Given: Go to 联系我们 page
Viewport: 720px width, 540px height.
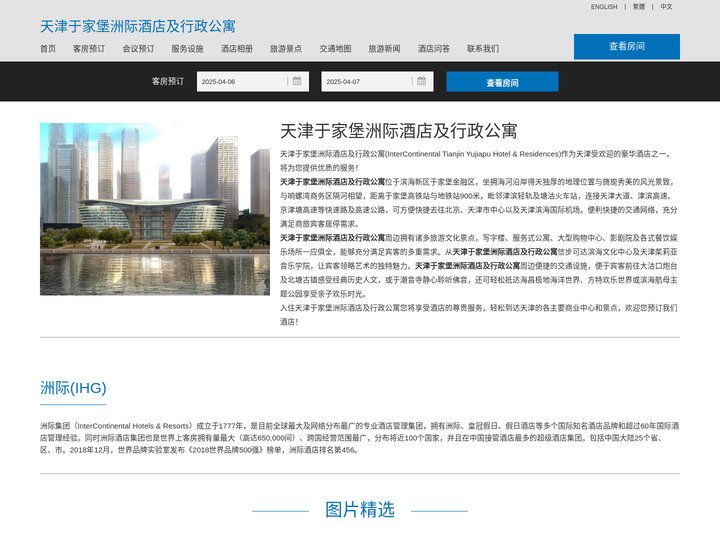Looking at the screenshot, I should tap(483, 49).
